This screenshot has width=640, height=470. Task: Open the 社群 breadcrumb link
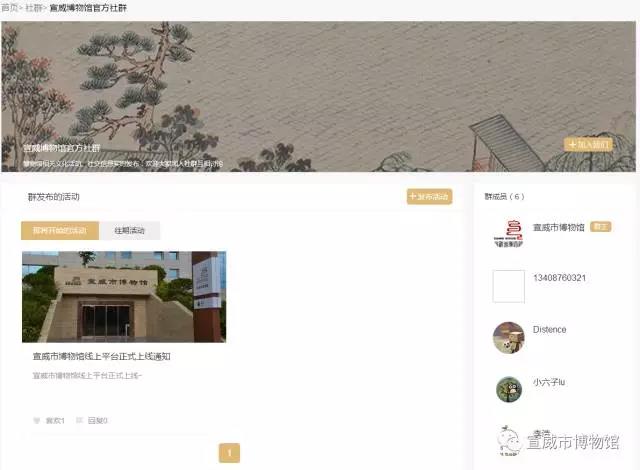tap(33, 8)
